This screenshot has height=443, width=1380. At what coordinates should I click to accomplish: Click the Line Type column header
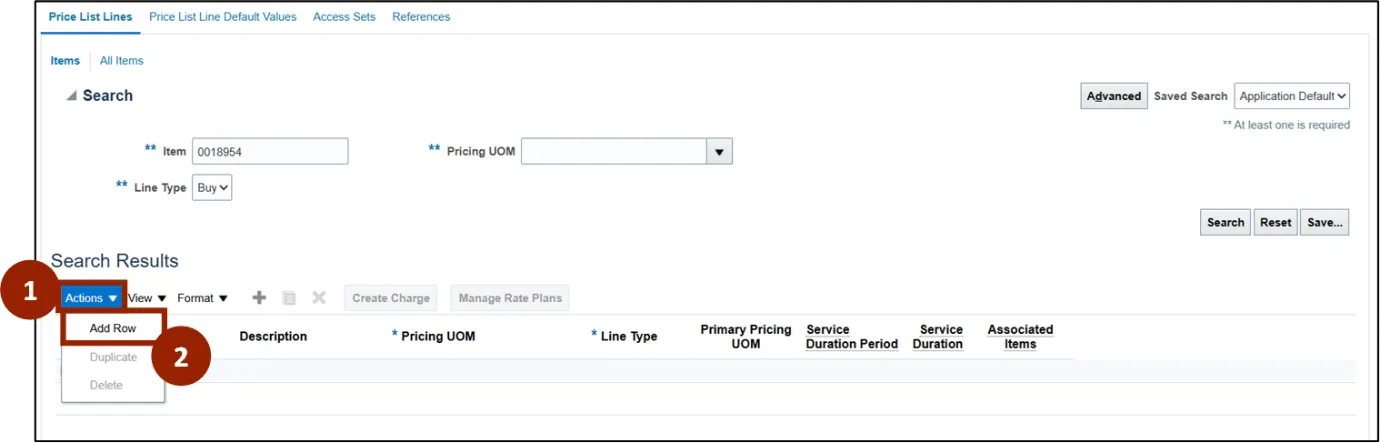click(624, 336)
